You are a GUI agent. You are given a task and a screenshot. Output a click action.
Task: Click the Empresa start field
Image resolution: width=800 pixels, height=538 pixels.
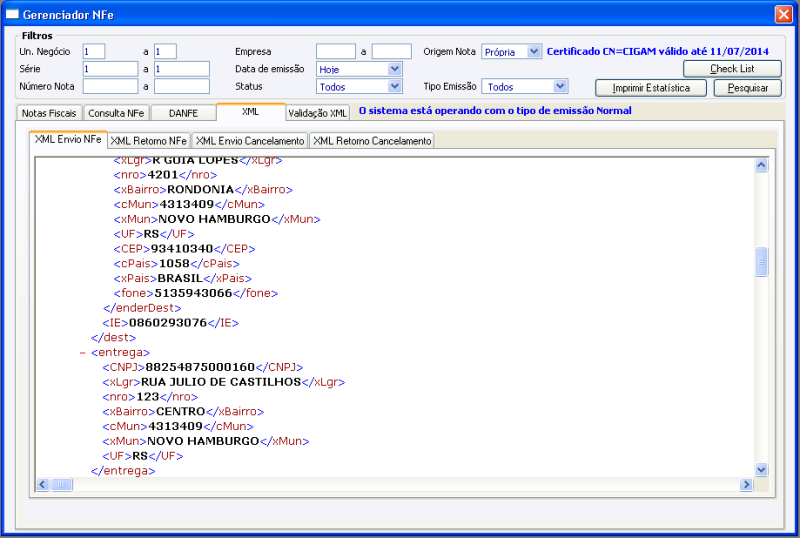click(336, 52)
